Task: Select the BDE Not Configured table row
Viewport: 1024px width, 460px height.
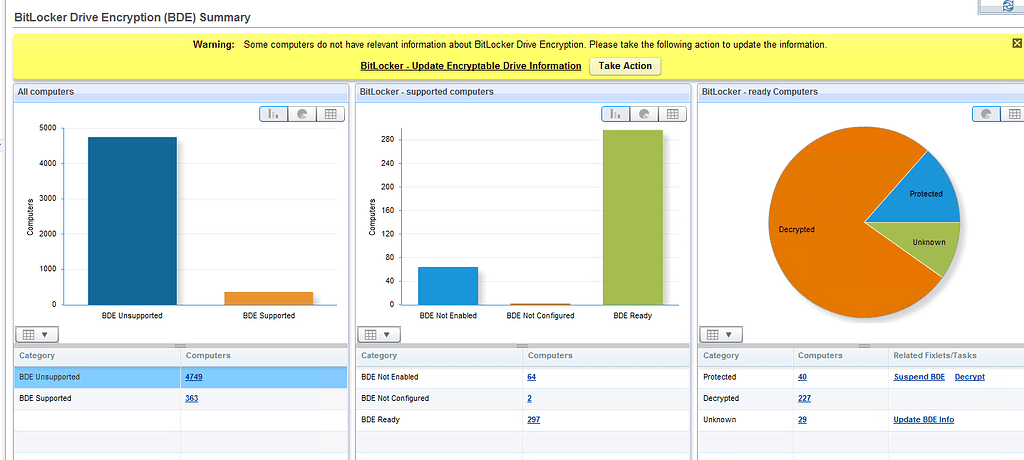Action: [x=523, y=398]
